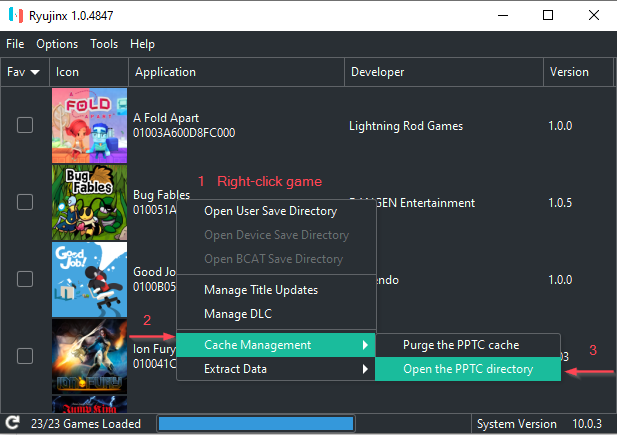
Task: Open the Options menu
Action: click(57, 44)
